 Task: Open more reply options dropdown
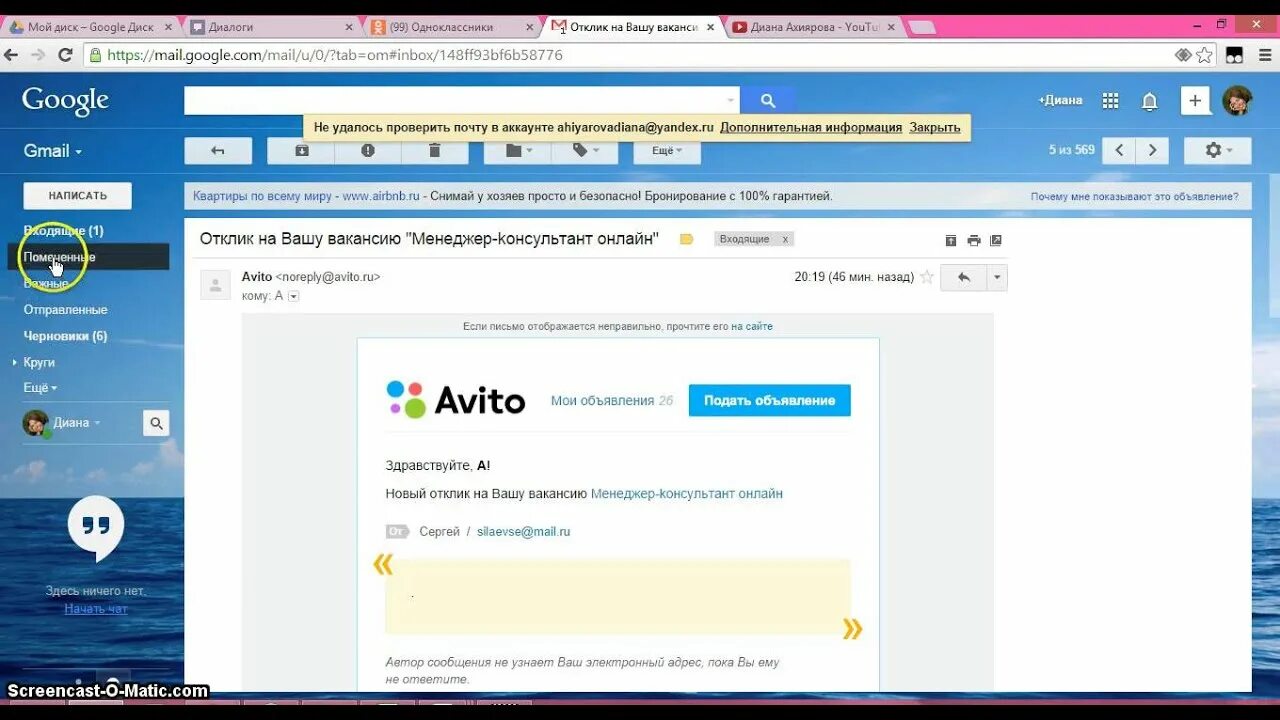pos(997,277)
